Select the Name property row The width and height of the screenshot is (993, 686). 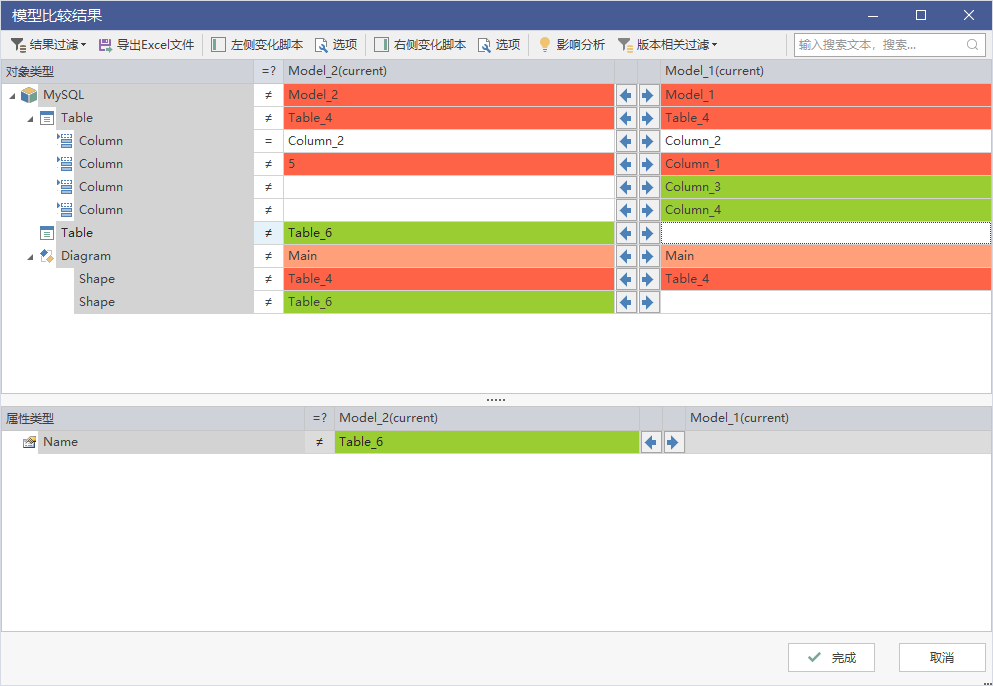click(496, 442)
